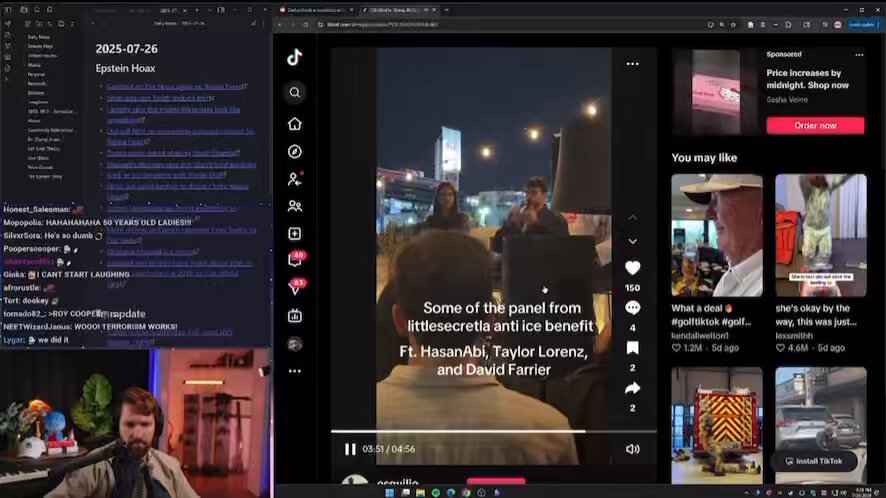Open Messages icon with red badge
The height and width of the screenshot is (498, 886).
tap(296, 287)
